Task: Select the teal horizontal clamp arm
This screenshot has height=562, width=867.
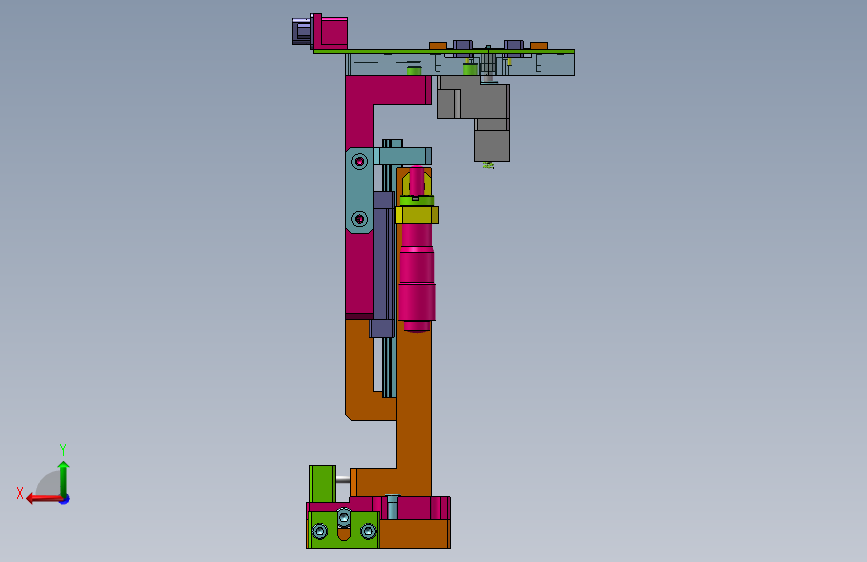Action: pos(403,155)
